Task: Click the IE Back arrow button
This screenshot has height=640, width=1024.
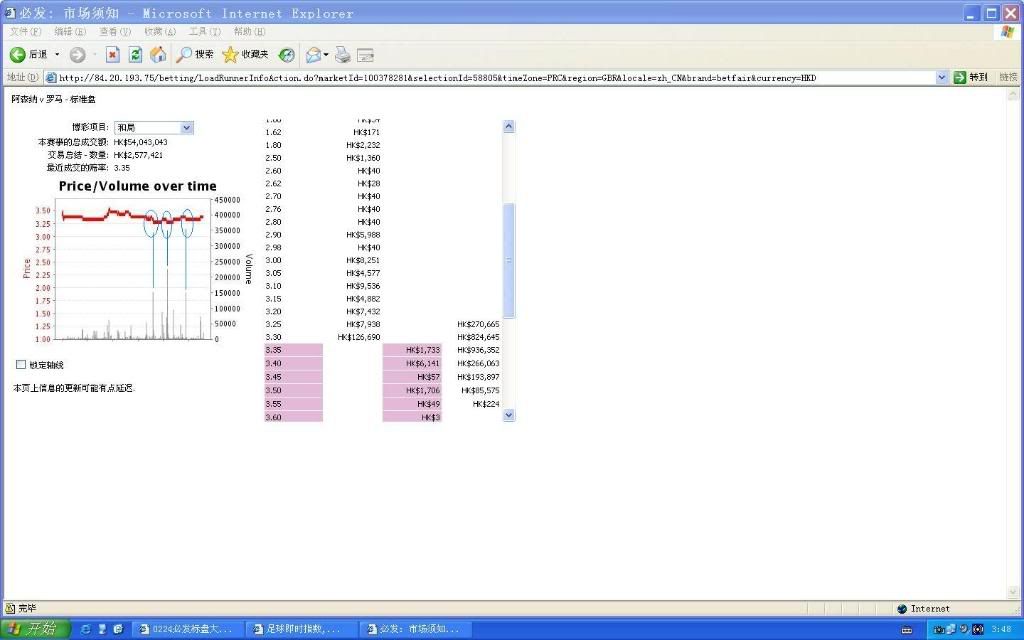Action: click(x=19, y=54)
